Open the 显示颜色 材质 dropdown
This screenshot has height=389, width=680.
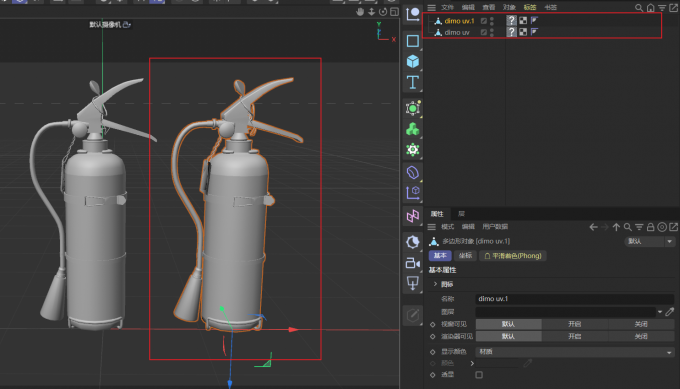[575, 352]
